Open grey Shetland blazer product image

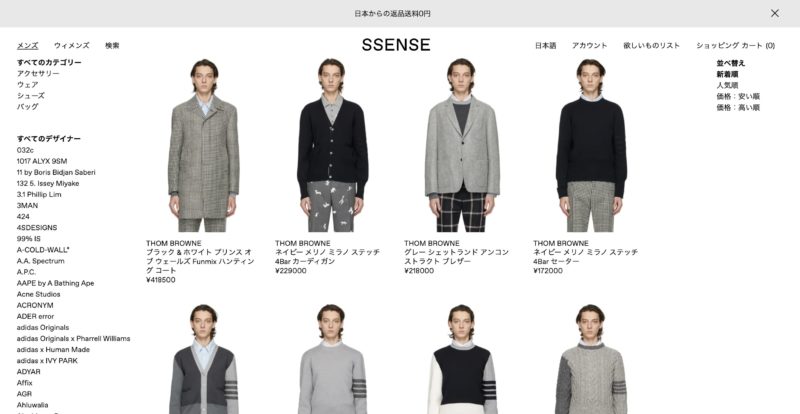pyautogui.click(x=462, y=145)
